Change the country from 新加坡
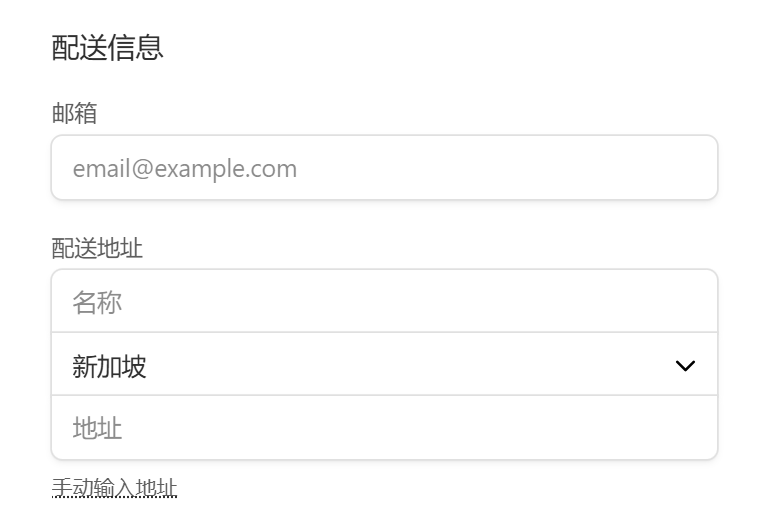 pyautogui.click(x=384, y=366)
